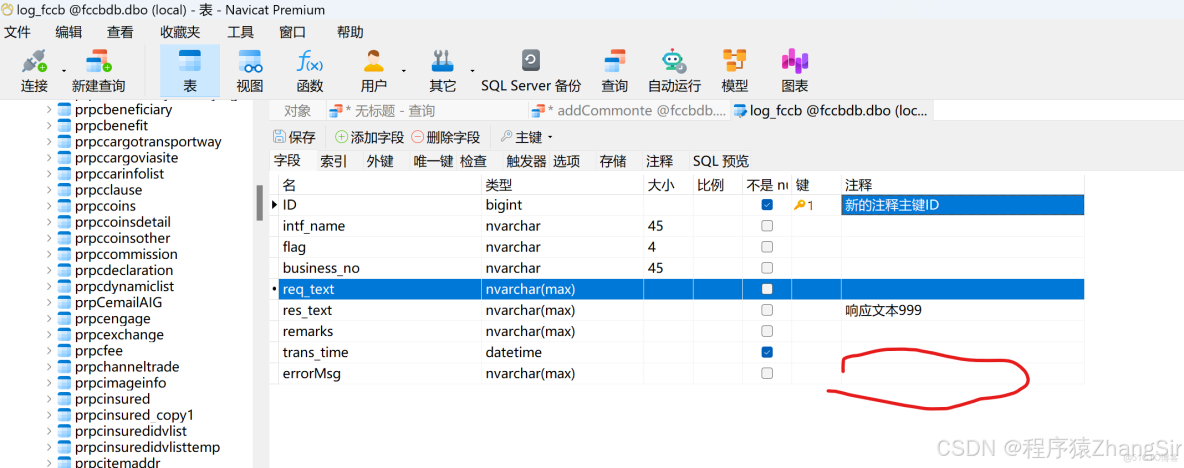
Task: Select prpcchanneltrade in the table tree
Action: coord(128,367)
